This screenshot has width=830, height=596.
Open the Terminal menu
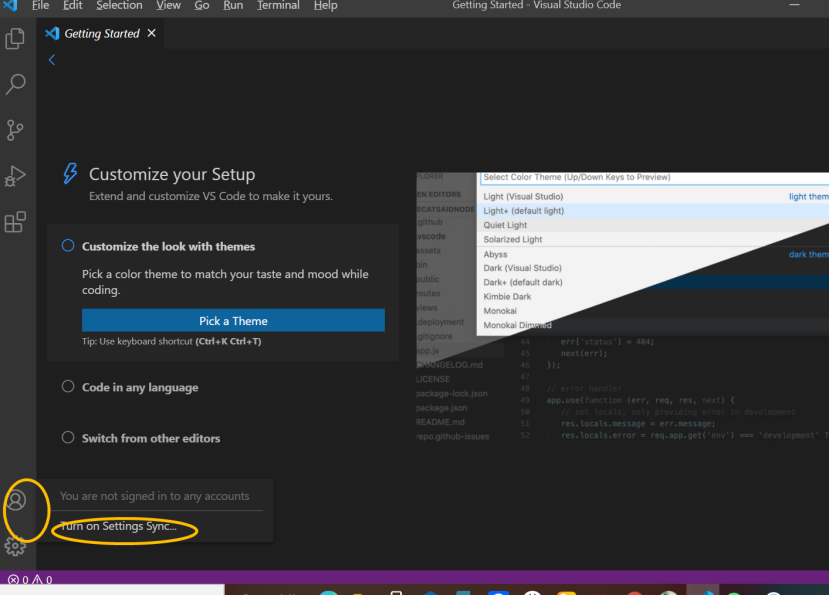tap(278, 6)
